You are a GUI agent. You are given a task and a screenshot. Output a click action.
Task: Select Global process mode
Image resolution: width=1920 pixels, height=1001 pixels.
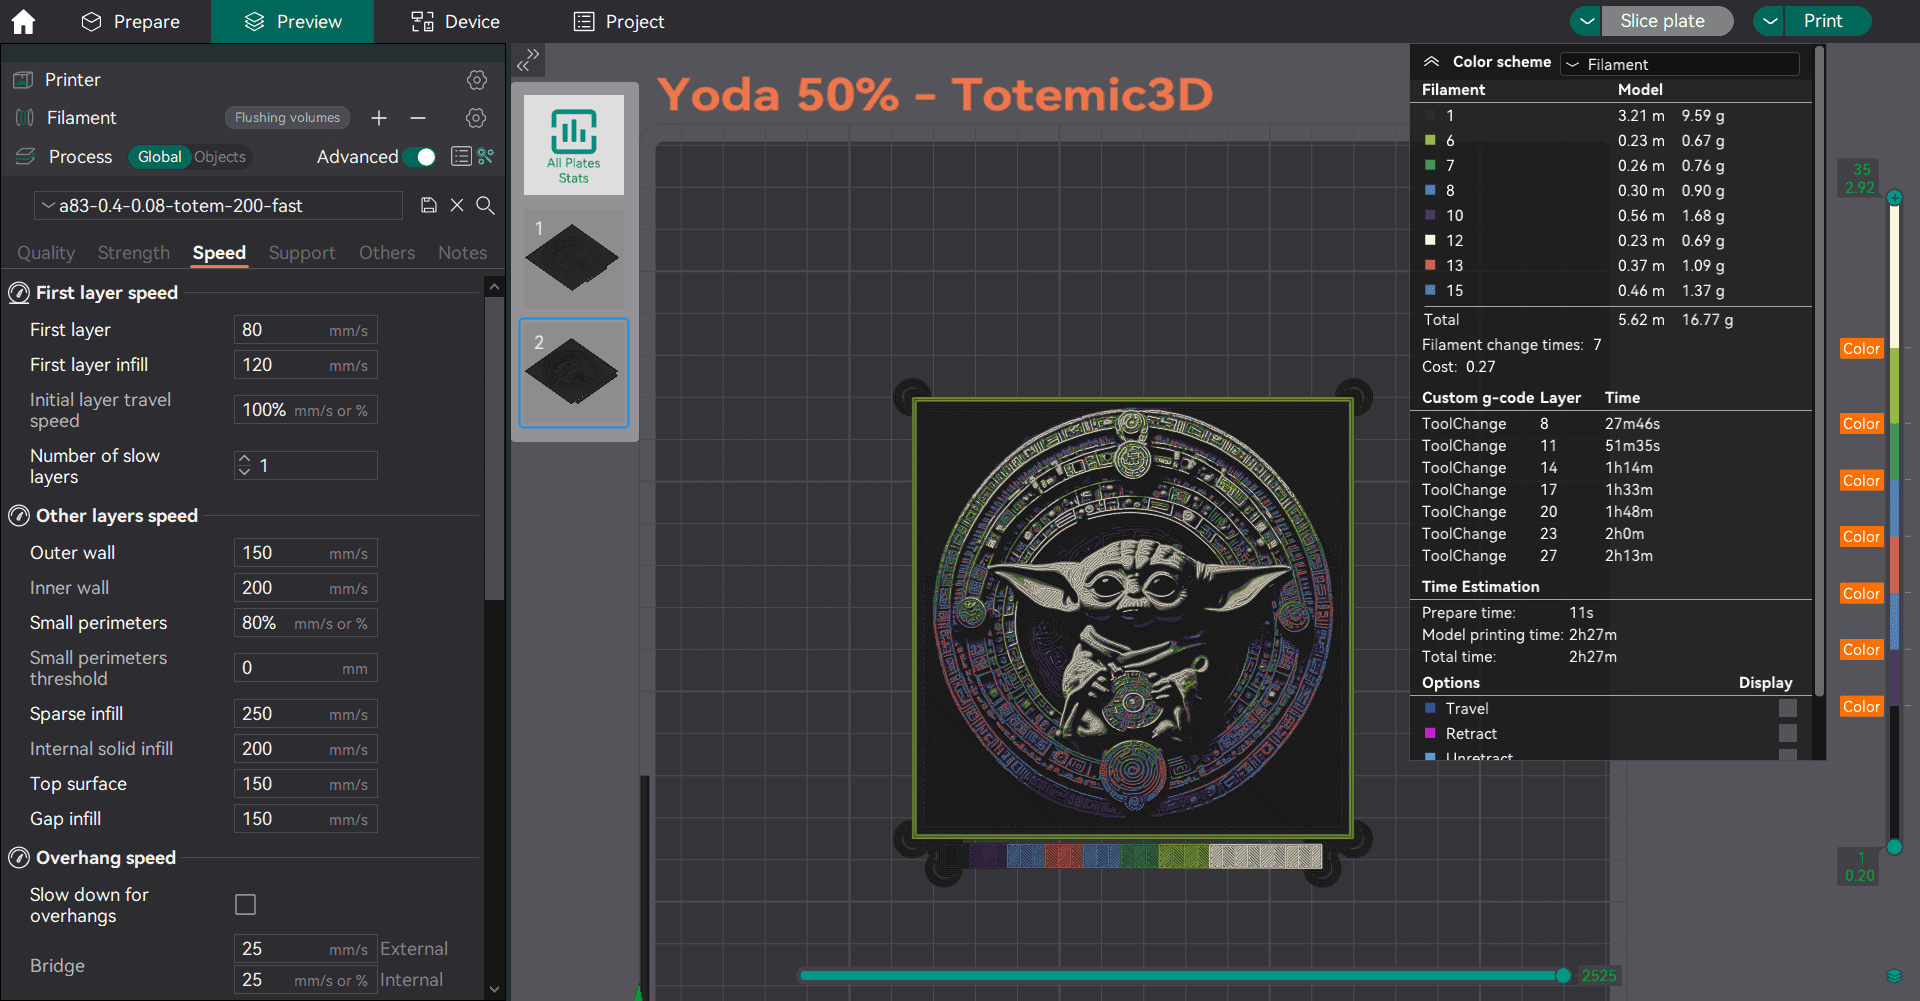click(x=159, y=157)
